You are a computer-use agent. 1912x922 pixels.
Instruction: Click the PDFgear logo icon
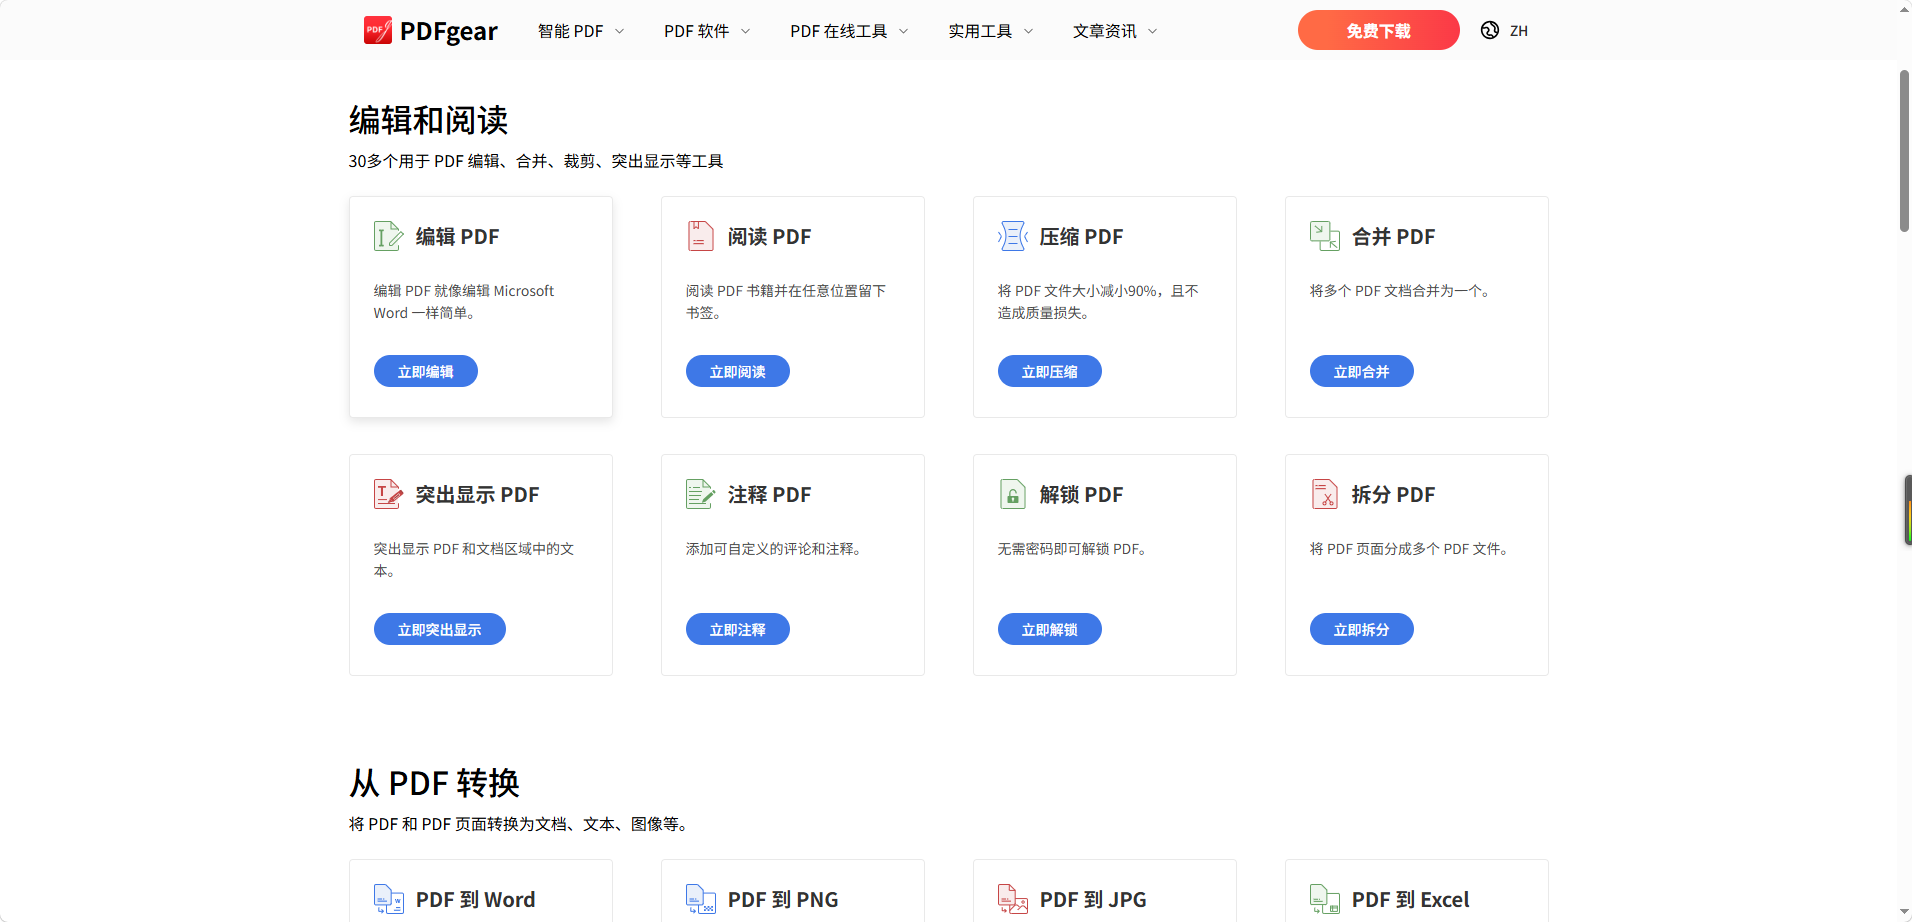point(377,30)
